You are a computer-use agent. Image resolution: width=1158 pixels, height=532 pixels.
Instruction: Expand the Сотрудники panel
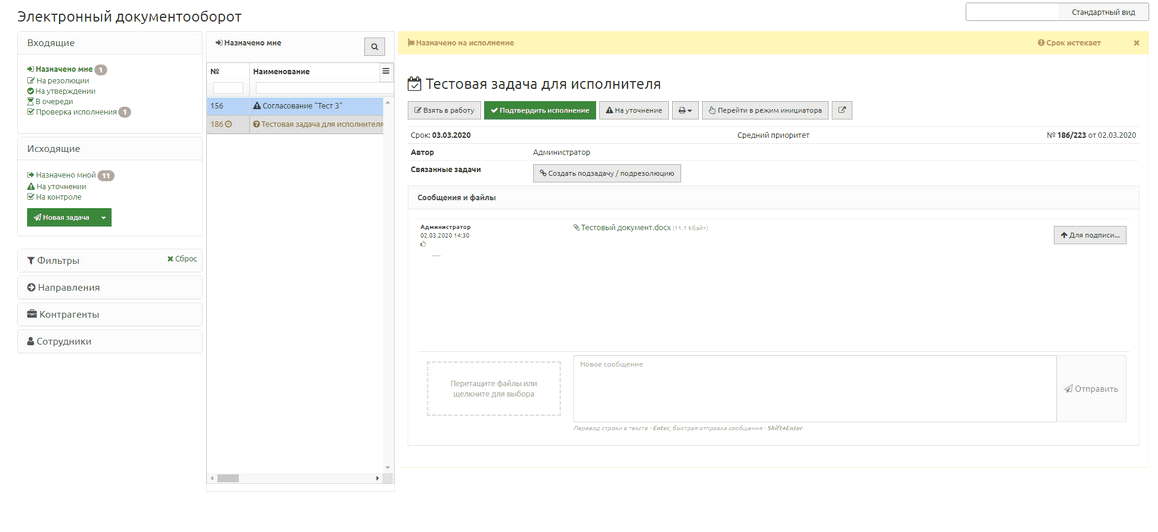tap(109, 341)
